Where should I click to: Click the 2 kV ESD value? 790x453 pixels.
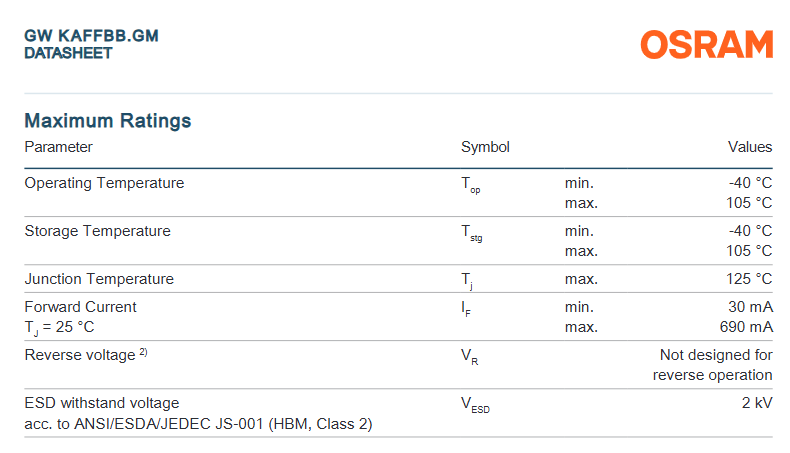(x=756, y=403)
